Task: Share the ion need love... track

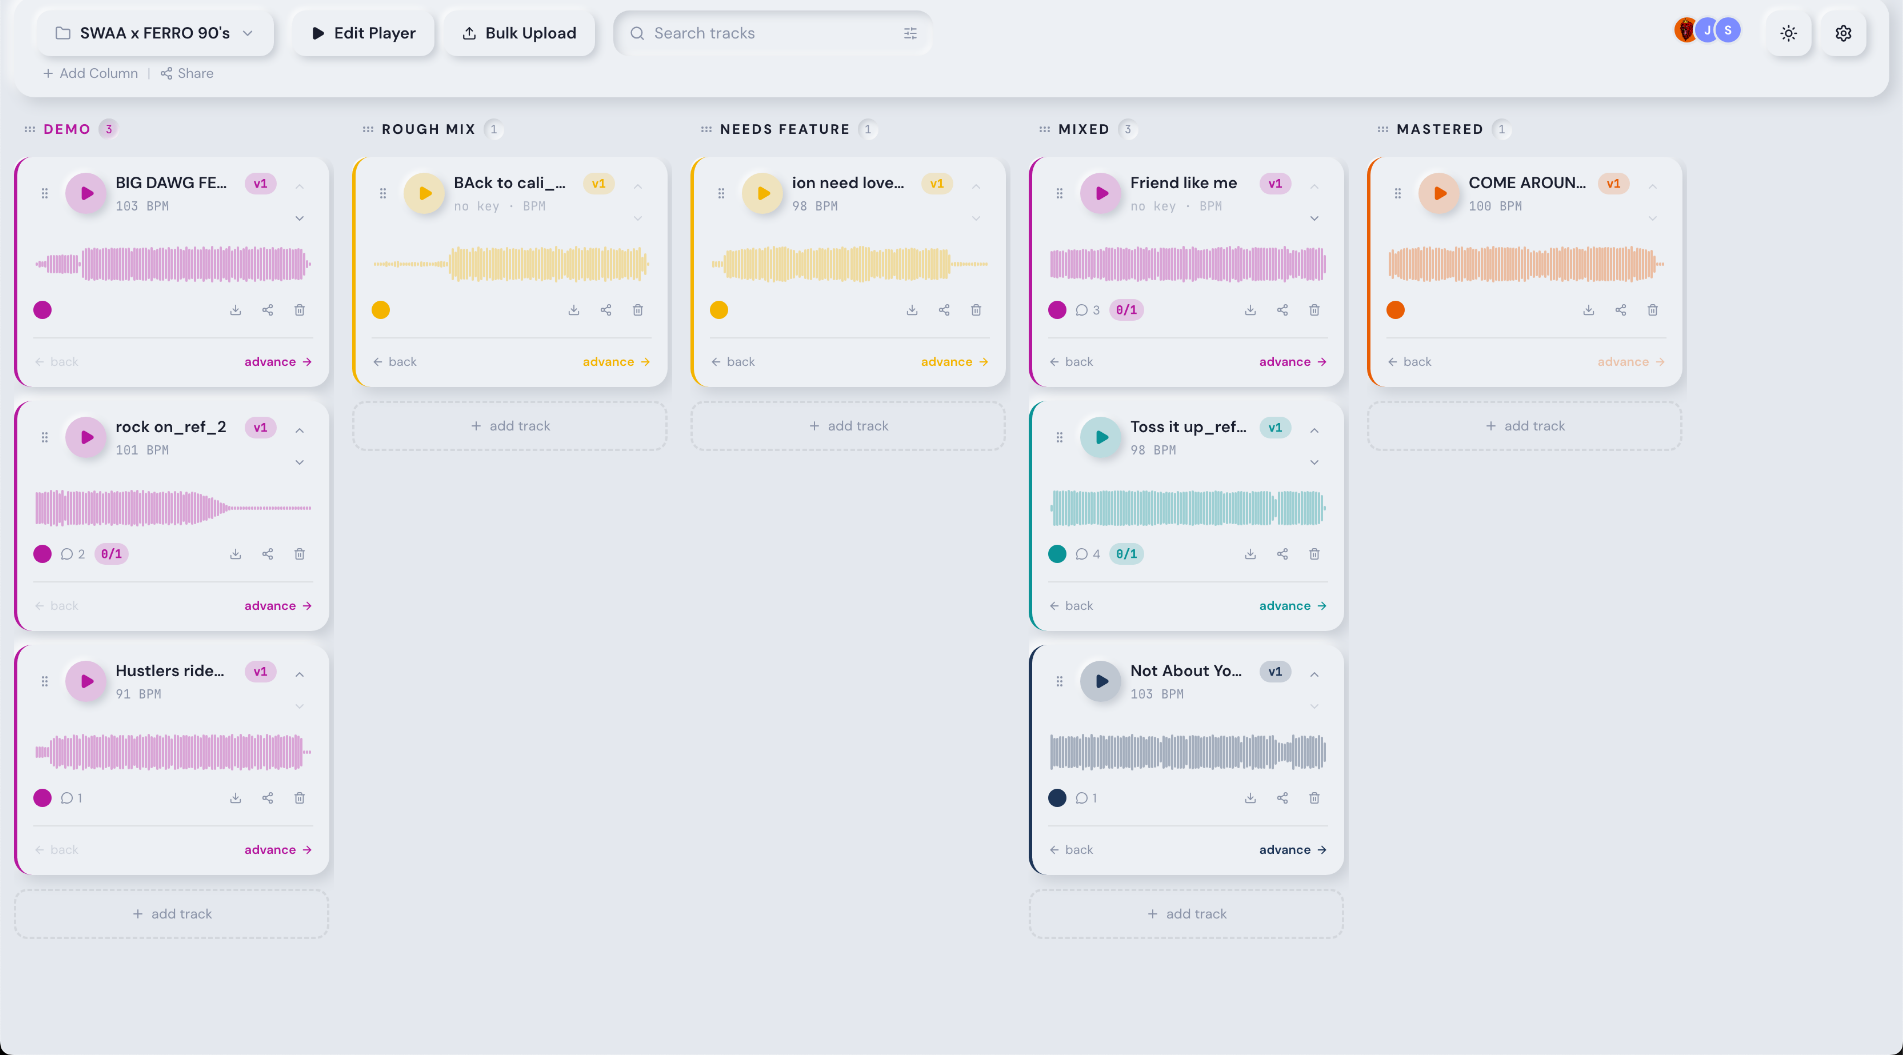Action: [944, 310]
